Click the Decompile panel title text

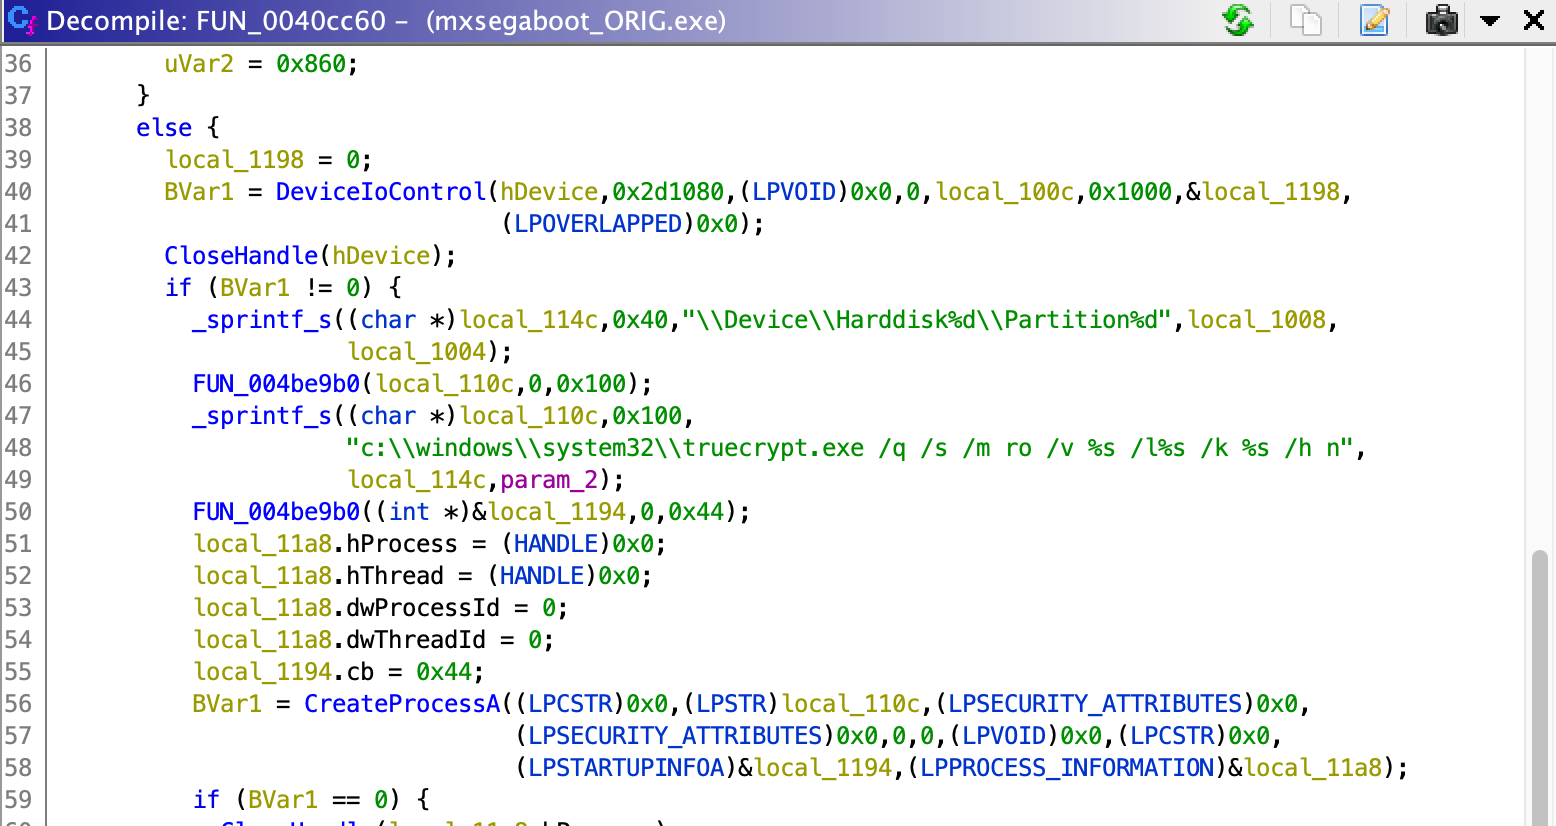coord(386,21)
